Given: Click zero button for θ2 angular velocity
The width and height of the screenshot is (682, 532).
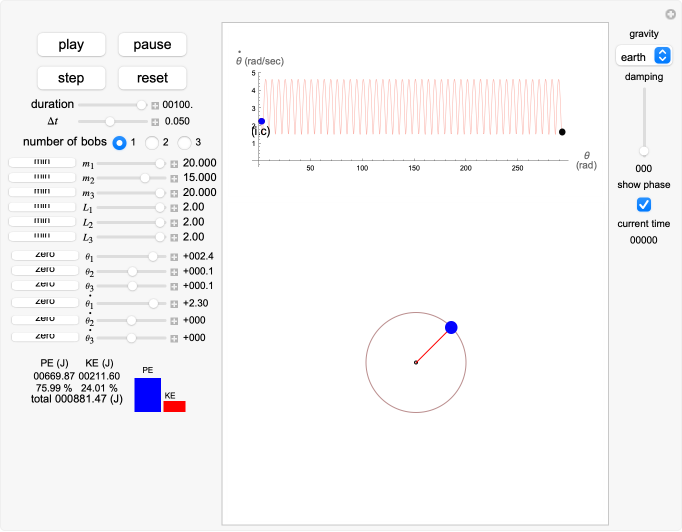Looking at the screenshot, I should [45, 320].
